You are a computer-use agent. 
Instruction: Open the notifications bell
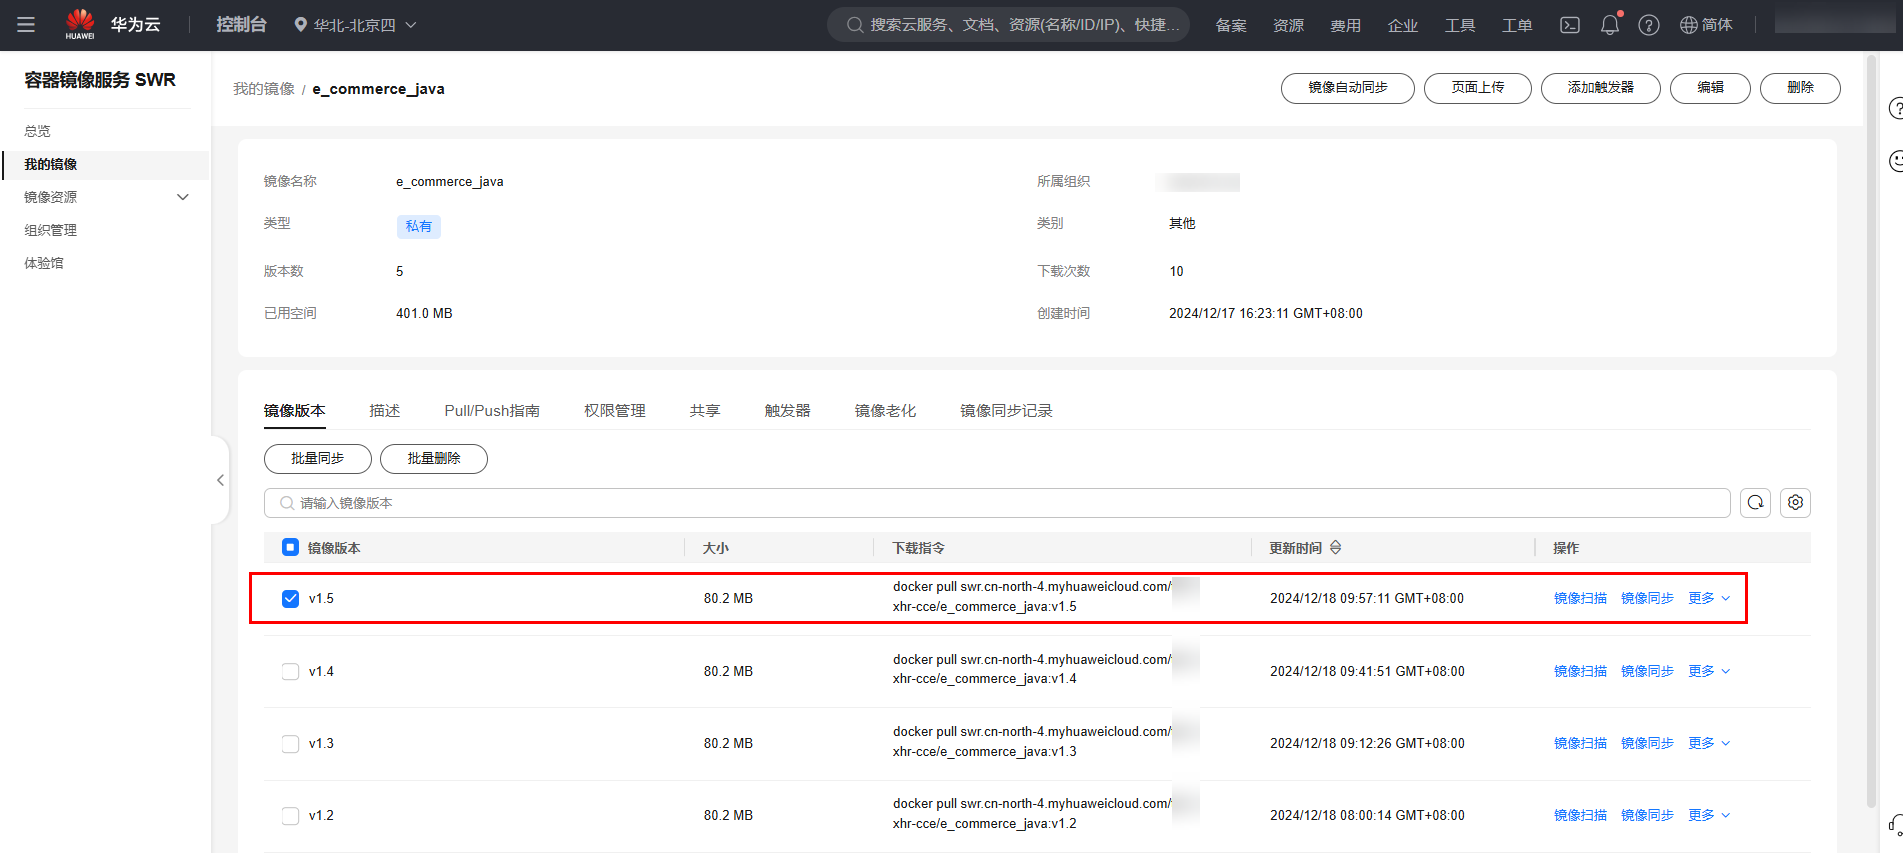pyautogui.click(x=1610, y=25)
